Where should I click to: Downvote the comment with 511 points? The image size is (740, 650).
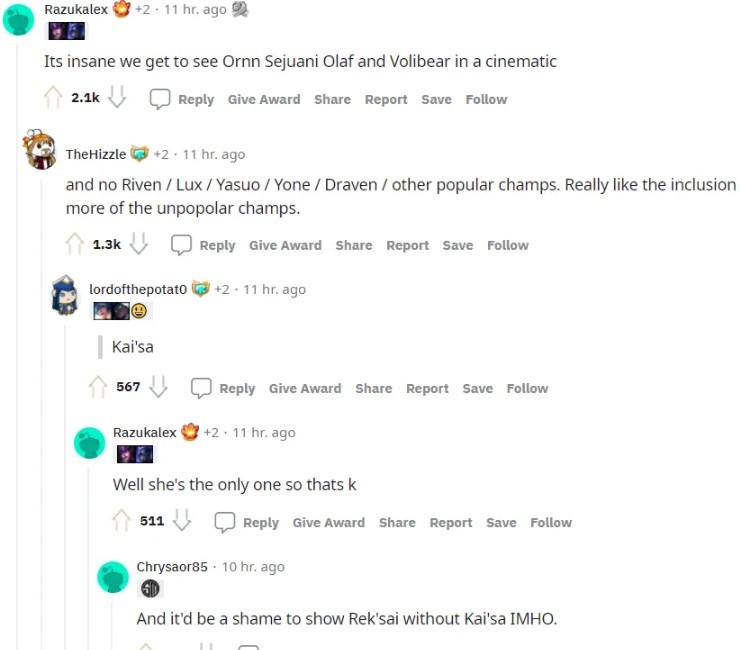[x=182, y=521]
